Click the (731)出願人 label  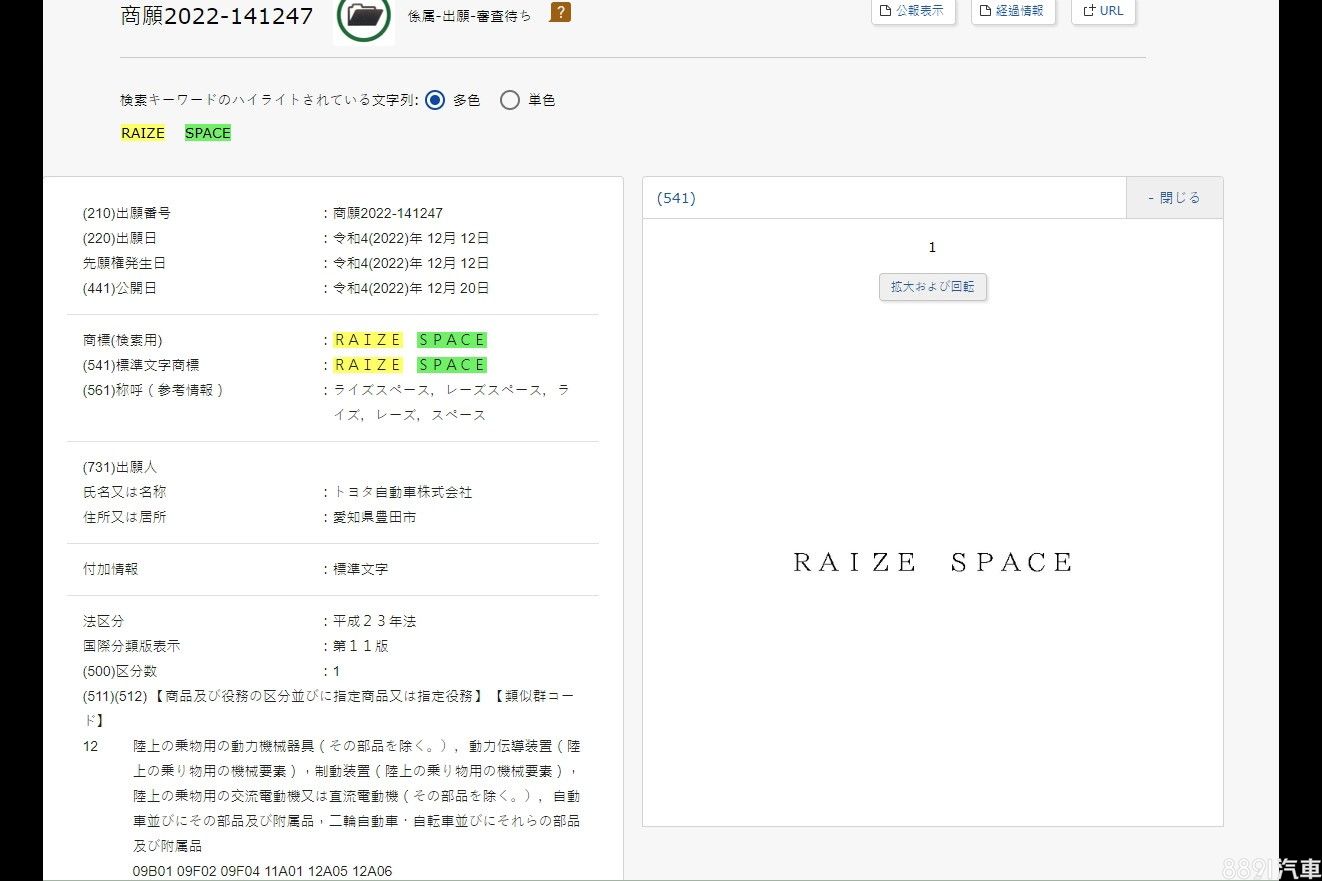coord(120,467)
